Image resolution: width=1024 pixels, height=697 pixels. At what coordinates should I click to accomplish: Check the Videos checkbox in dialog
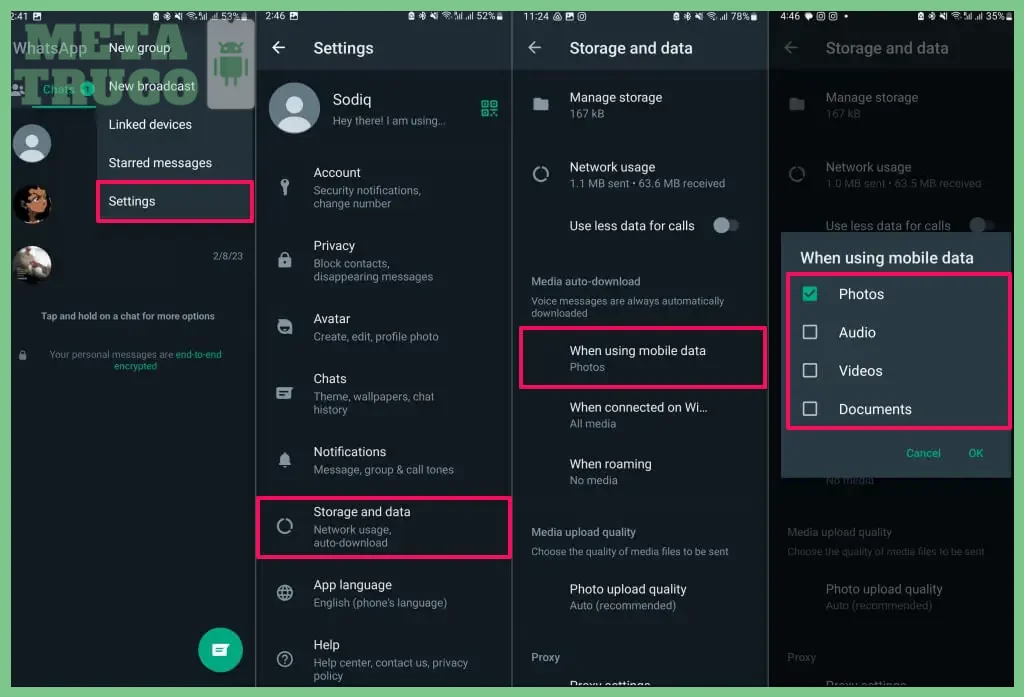pyautogui.click(x=810, y=370)
